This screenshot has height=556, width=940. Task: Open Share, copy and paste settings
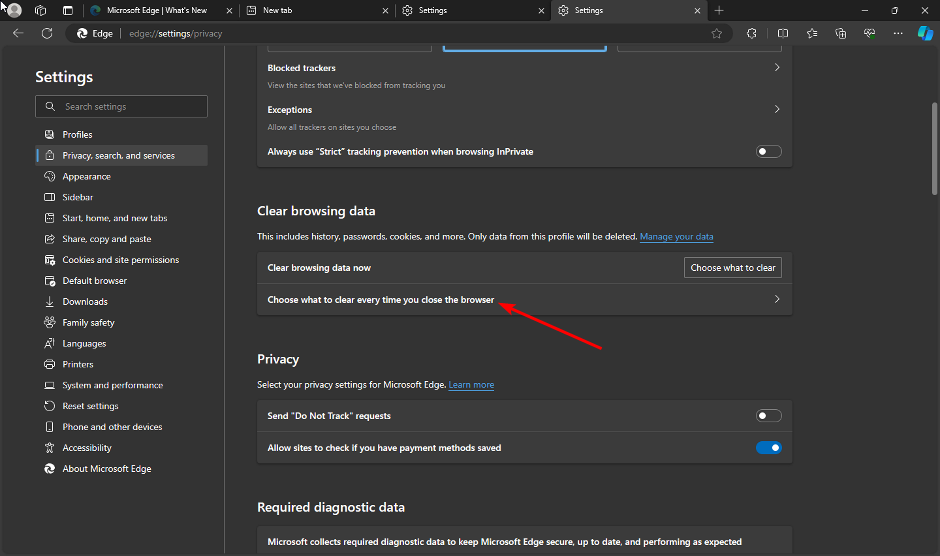click(x=122, y=239)
